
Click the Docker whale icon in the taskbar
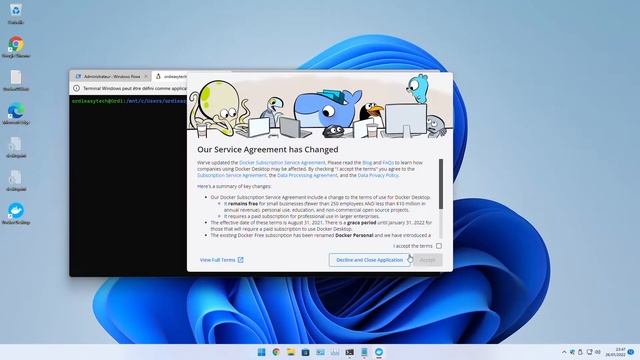tap(379, 352)
